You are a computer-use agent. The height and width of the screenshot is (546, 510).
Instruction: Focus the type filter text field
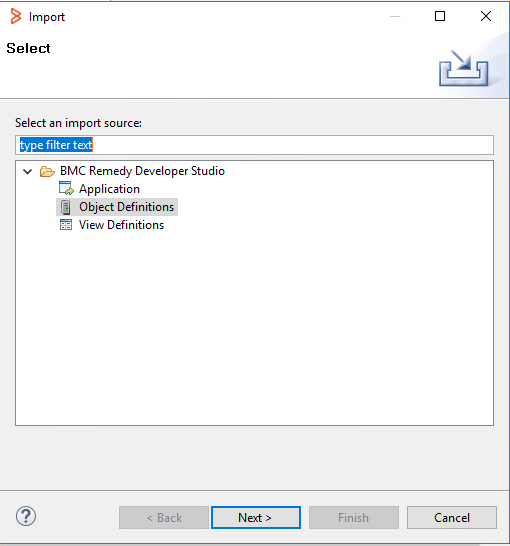coord(254,145)
